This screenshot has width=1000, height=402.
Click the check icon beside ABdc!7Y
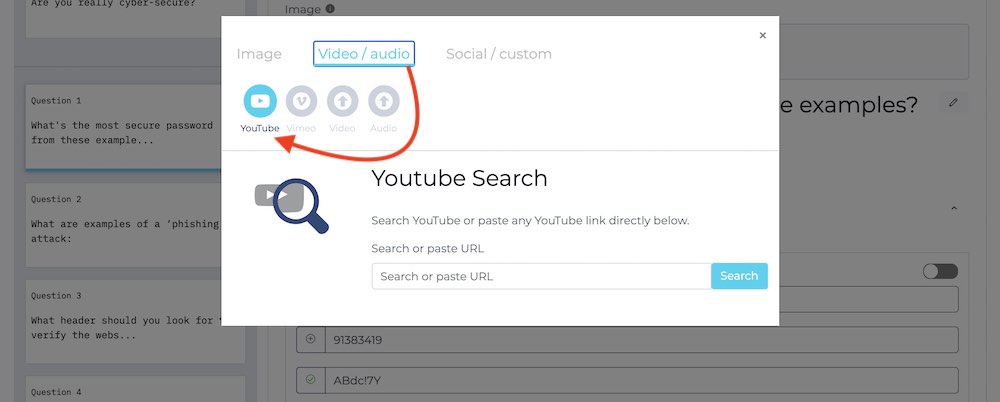311,380
